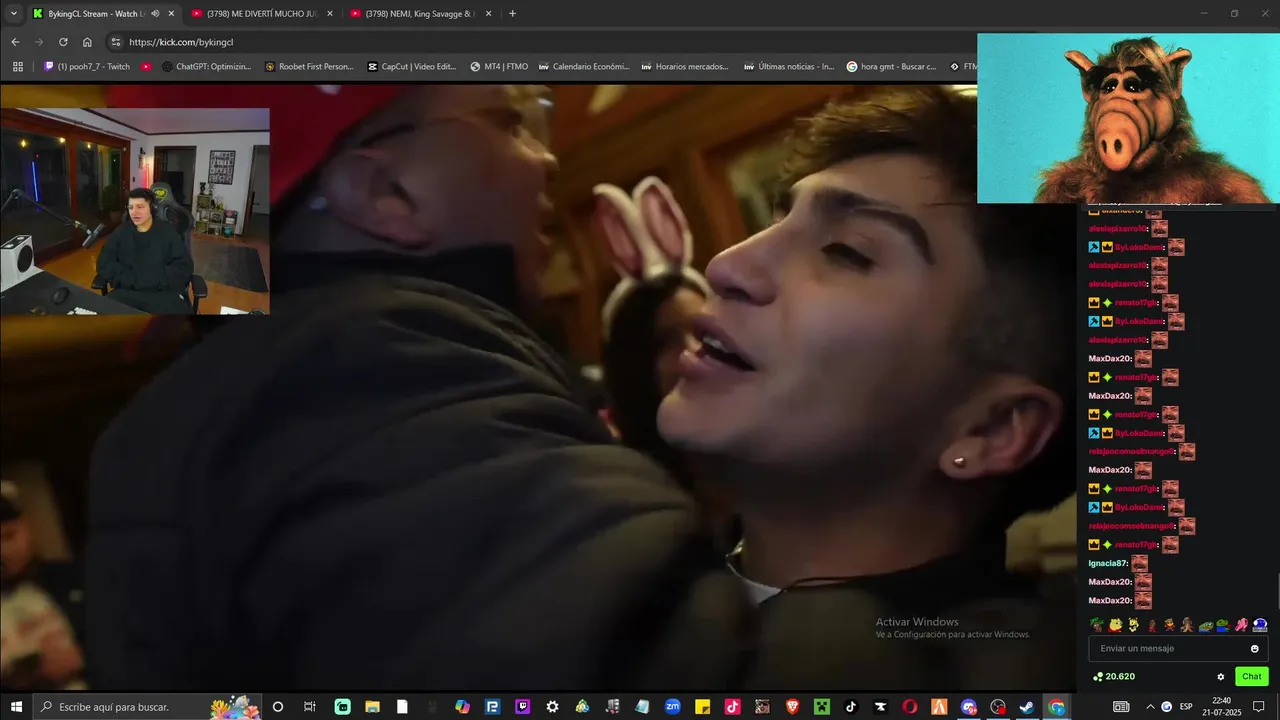Open the hora gmt Google bookmark
This screenshot has width=1280, height=720.
point(891,67)
